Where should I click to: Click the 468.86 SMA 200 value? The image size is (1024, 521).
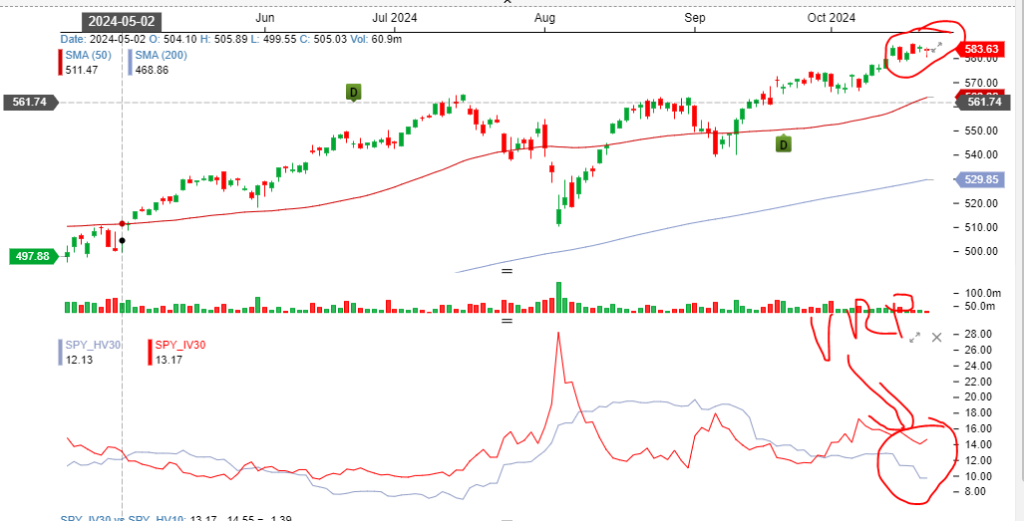point(152,69)
